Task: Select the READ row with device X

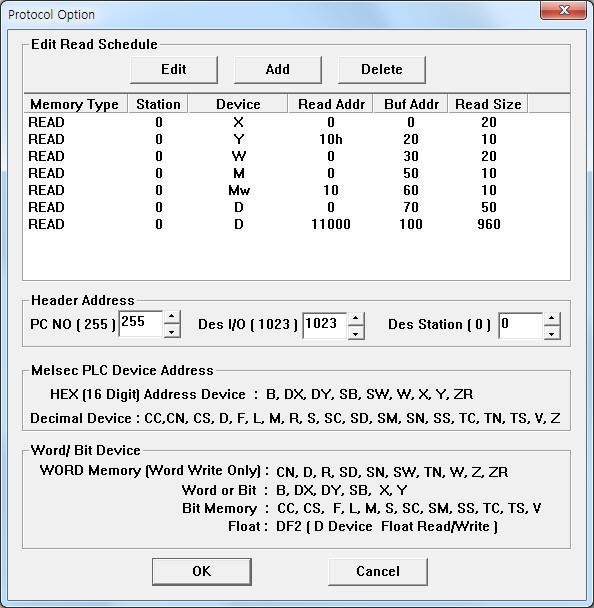Action: 296,122
